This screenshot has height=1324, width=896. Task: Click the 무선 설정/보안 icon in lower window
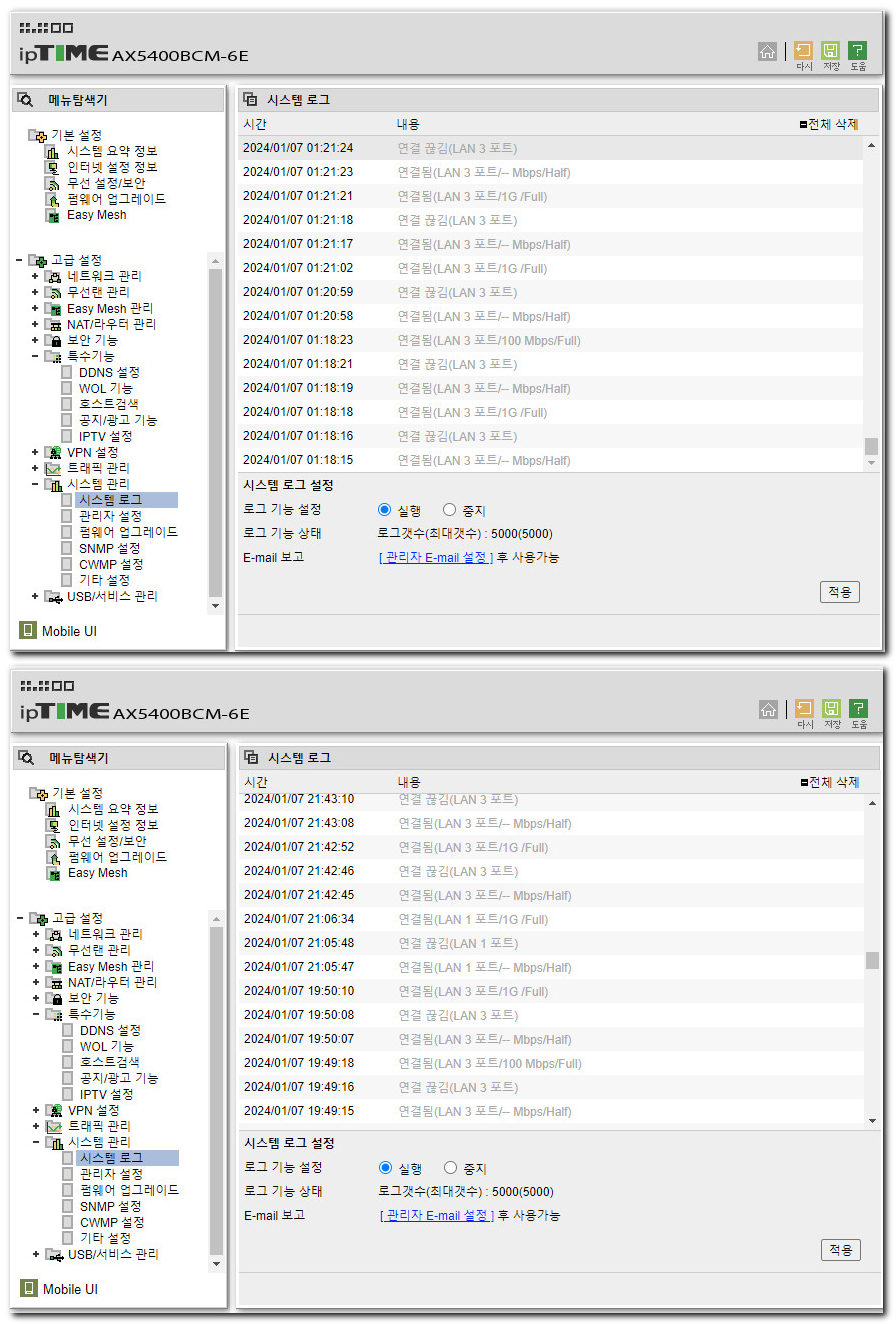[53, 841]
